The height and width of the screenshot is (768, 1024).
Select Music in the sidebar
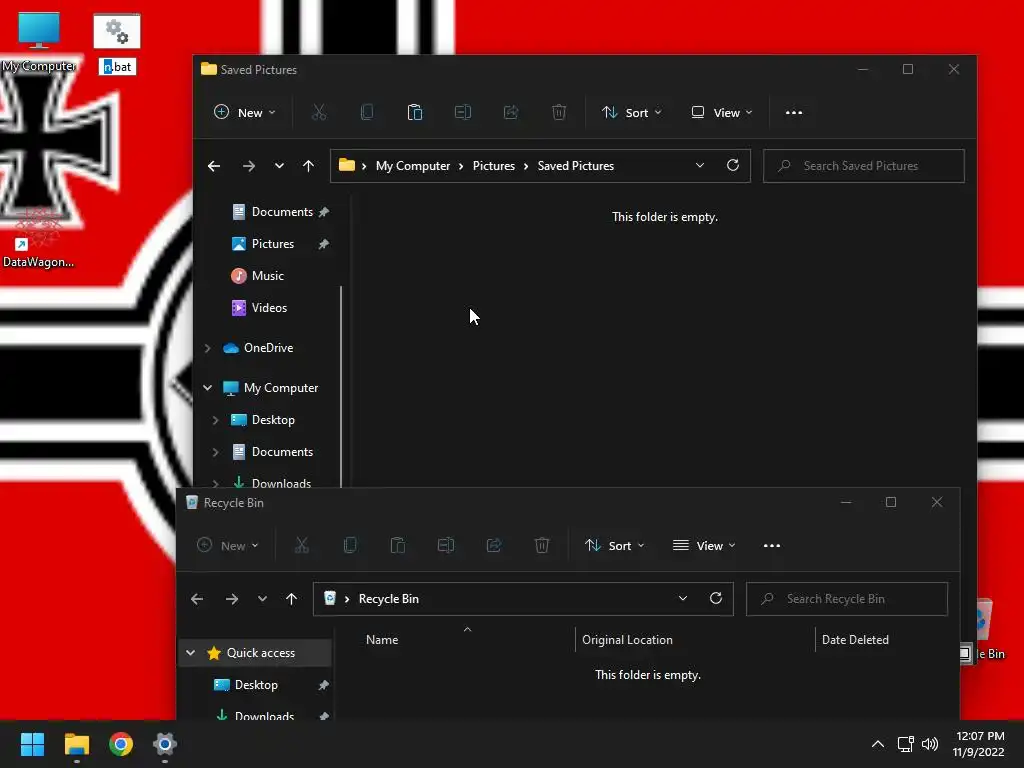(x=258, y=276)
